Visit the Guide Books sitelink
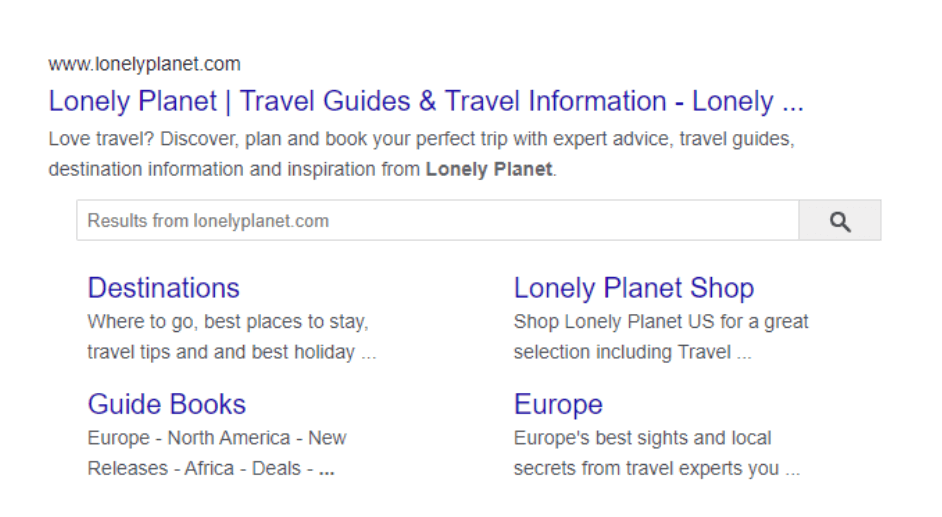Viewport: 942px width, 517px height. tap(166, 404)
